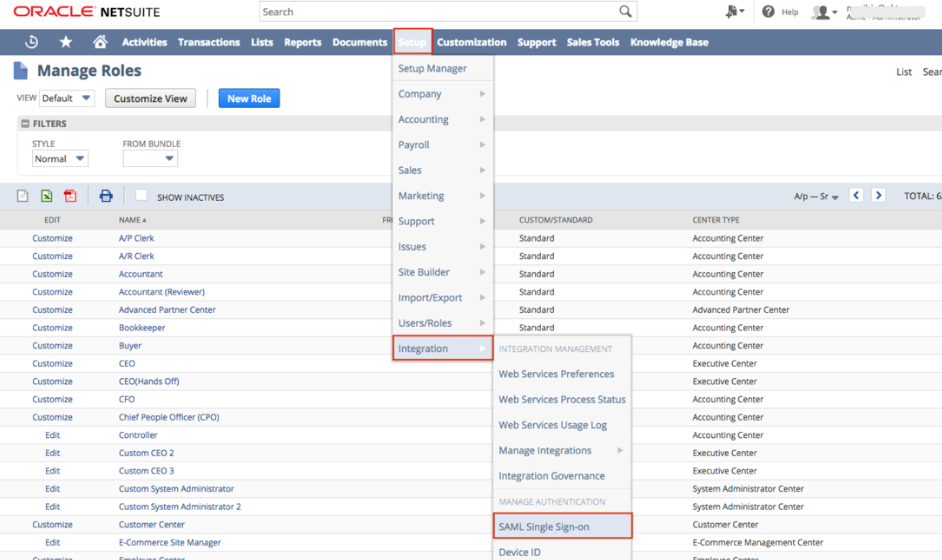Click the Help question mark icon

point(768,12)
